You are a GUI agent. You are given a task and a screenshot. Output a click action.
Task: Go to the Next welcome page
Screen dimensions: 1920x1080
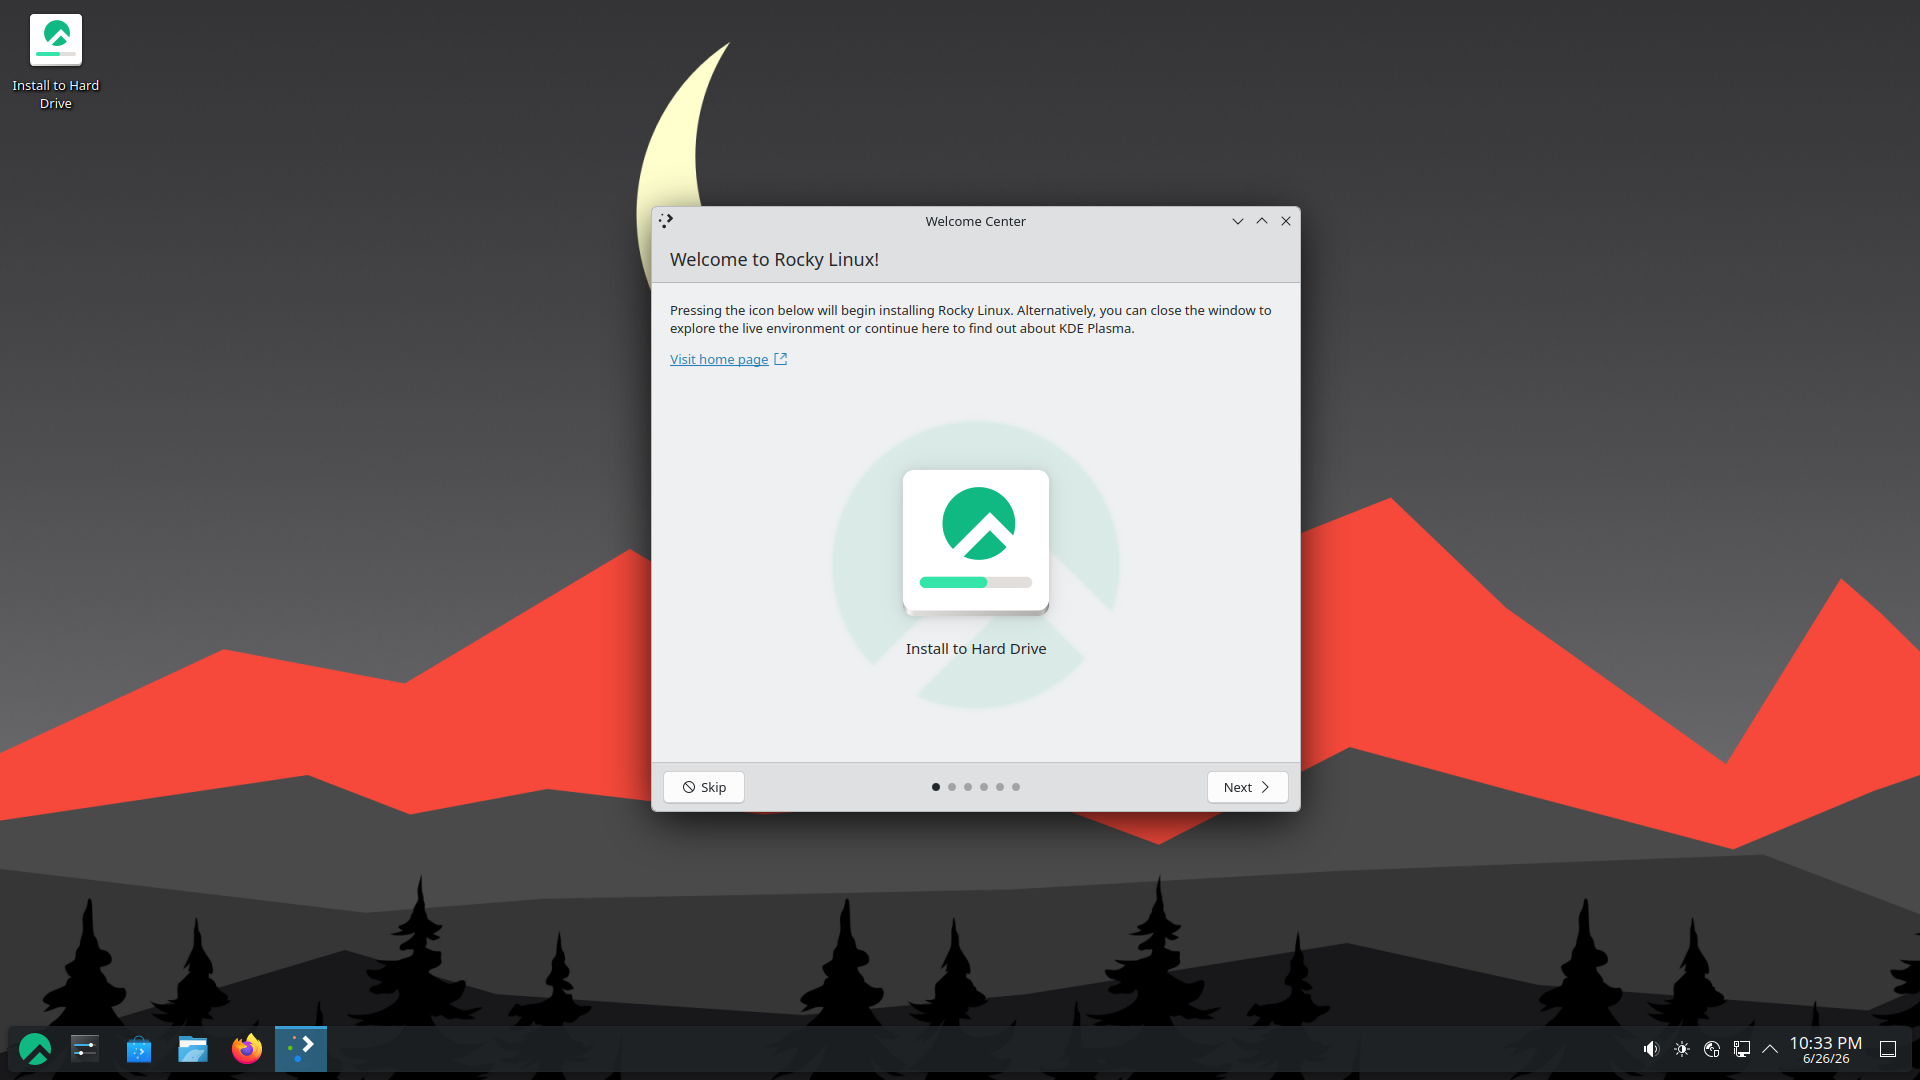click(x=1247, y=787)
